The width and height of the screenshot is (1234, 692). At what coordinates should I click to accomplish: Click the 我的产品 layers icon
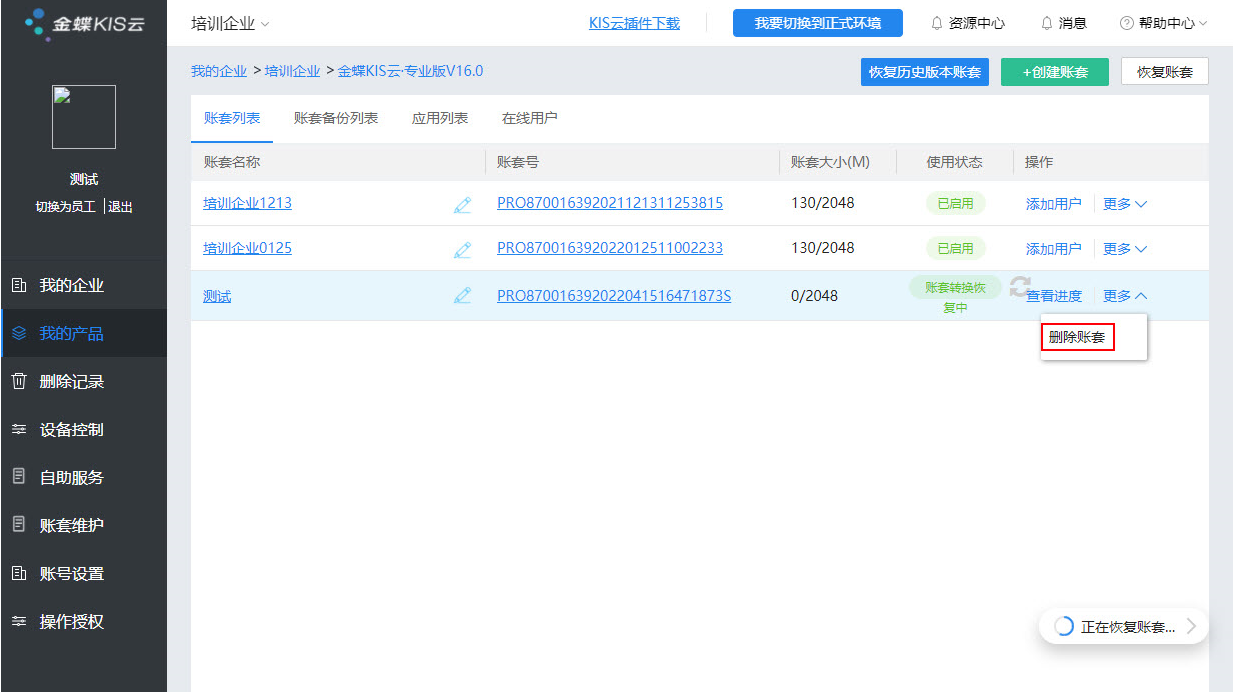point(18,334)
